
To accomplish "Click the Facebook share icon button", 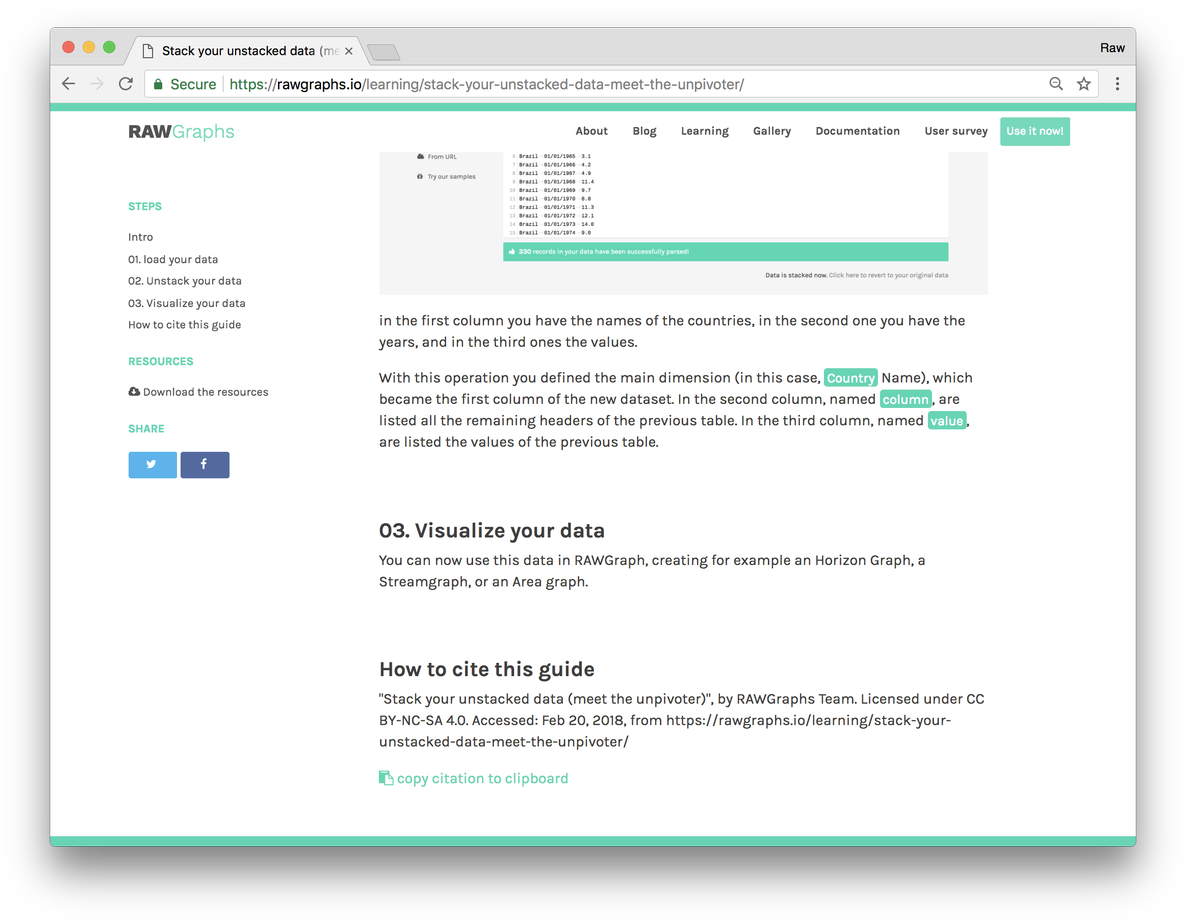I will [204, 465].
